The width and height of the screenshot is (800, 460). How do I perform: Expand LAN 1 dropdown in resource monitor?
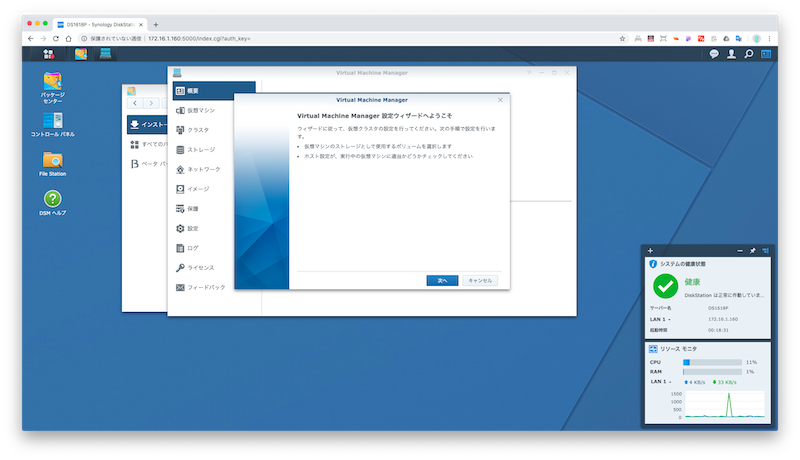point(660,381)
